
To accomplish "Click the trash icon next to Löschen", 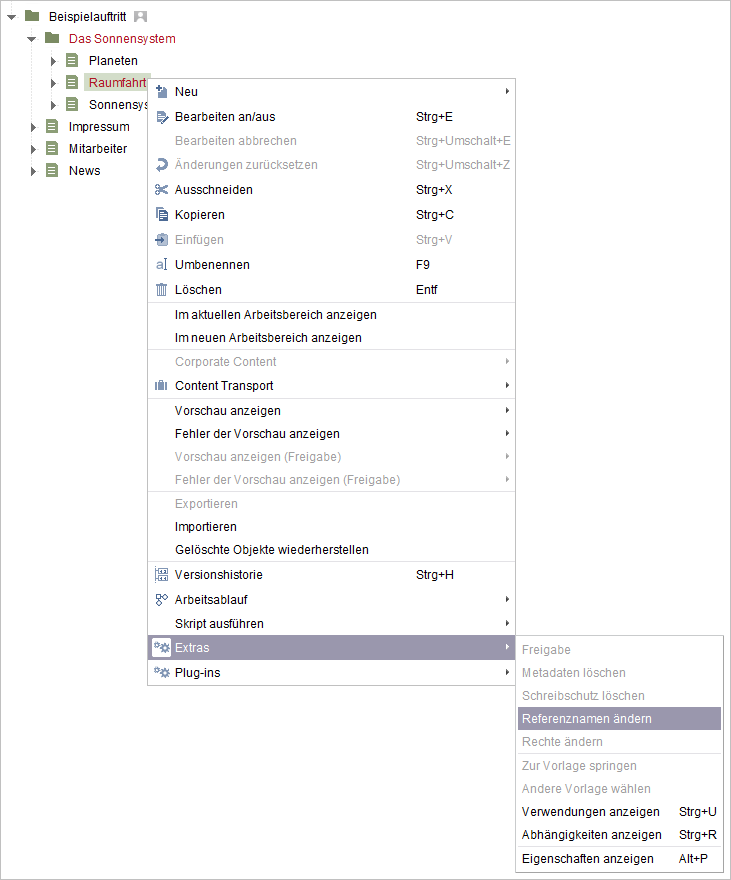I will 162,290.
